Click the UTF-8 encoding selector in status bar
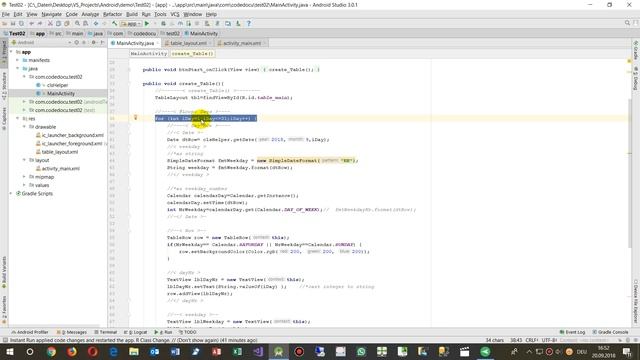Screen dimensions: 640x360 tap(549, 340)
